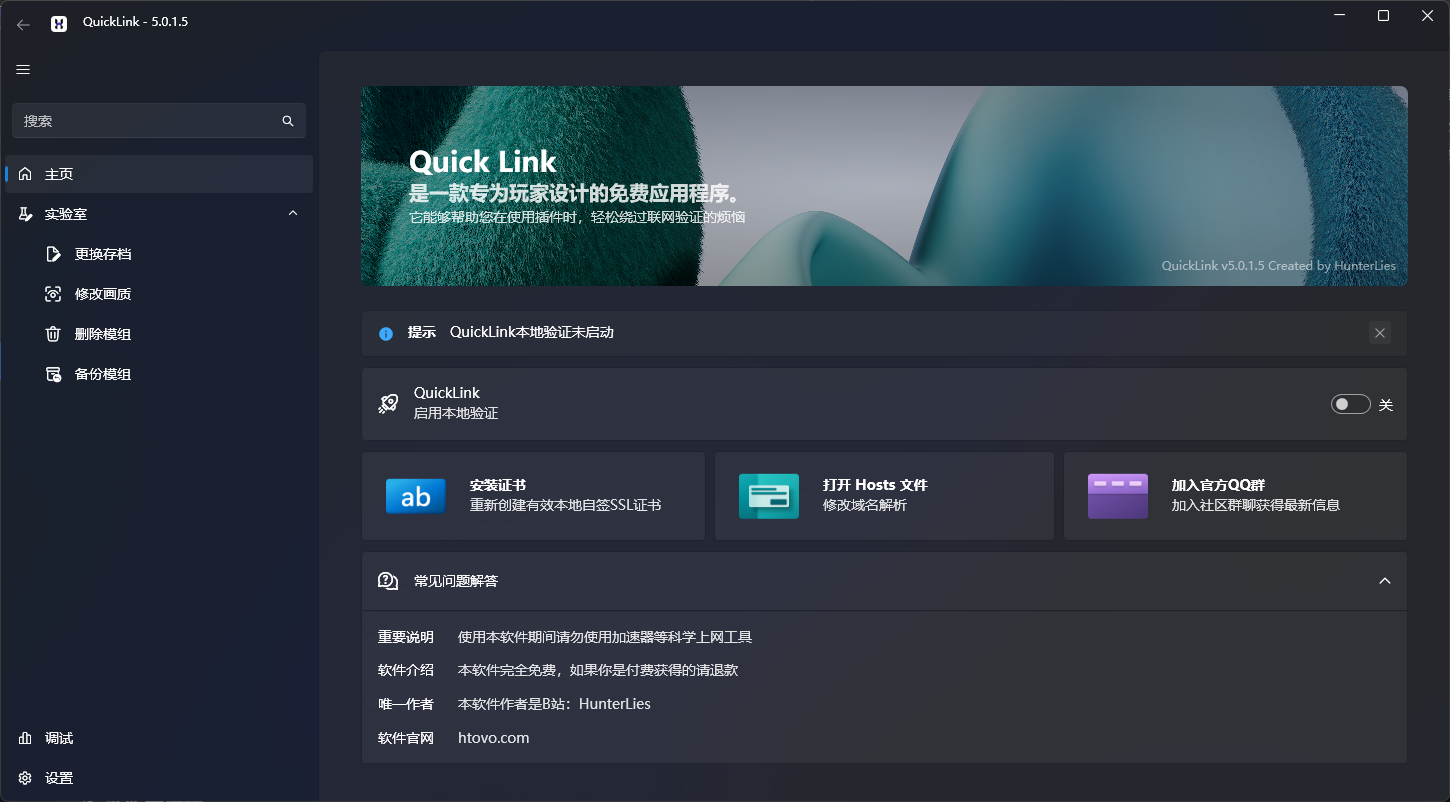This screenshot has width=1450, height=802.
Task: Click the 打开 Hosts 文件 card
Action: 884,496
